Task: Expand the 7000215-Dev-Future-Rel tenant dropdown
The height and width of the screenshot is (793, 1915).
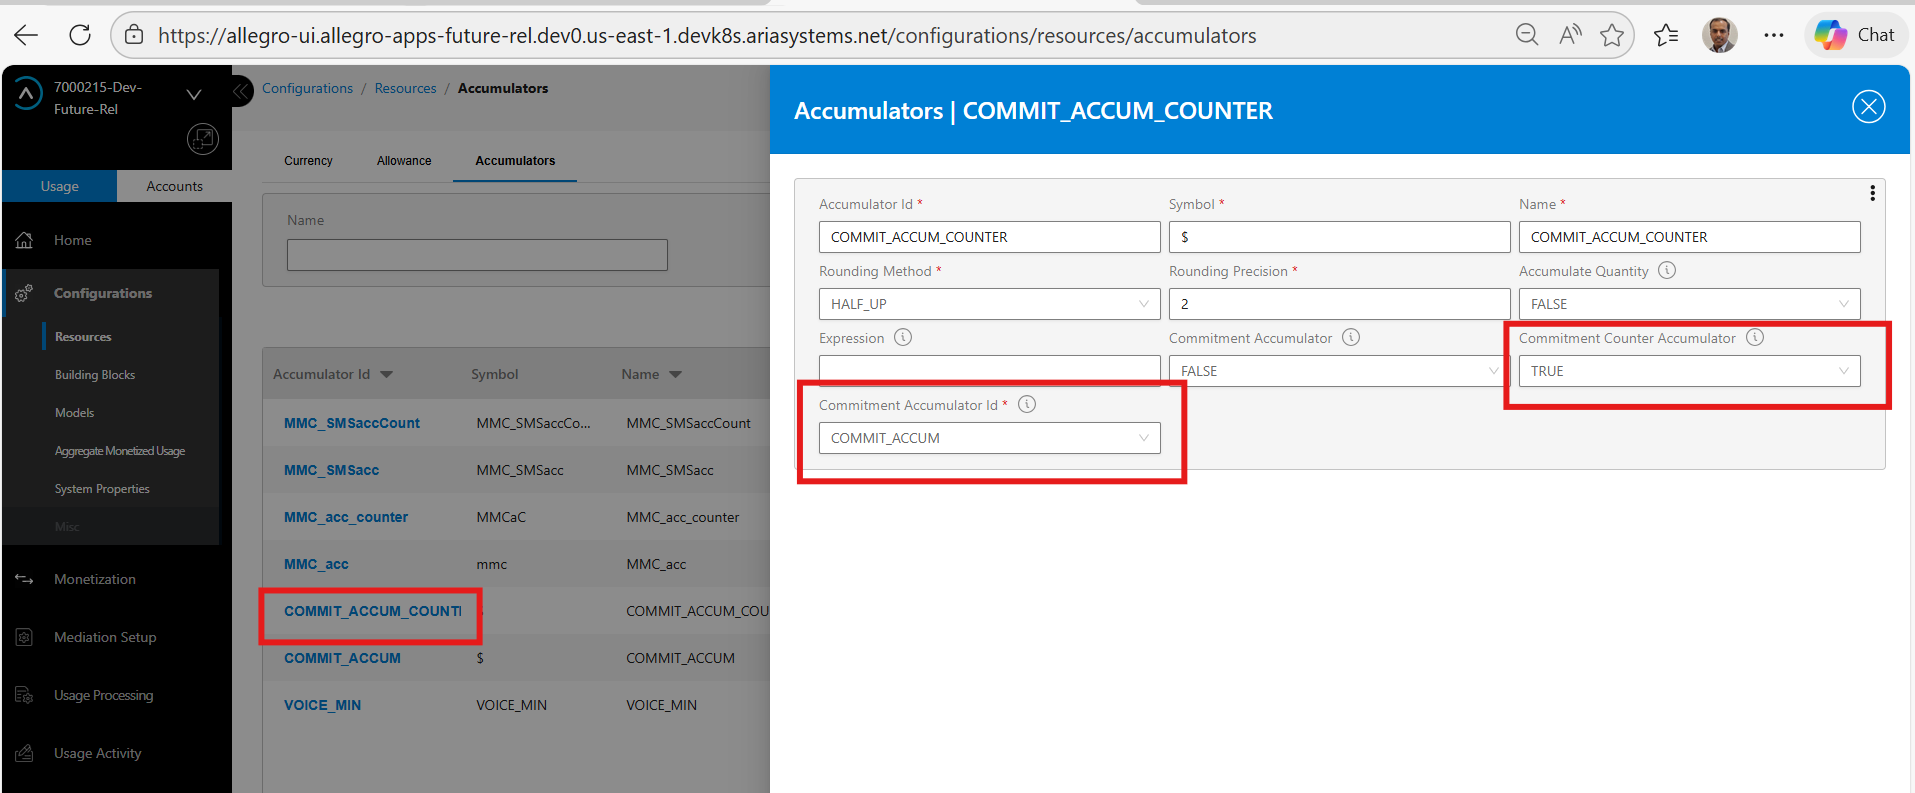Action: 194,95
